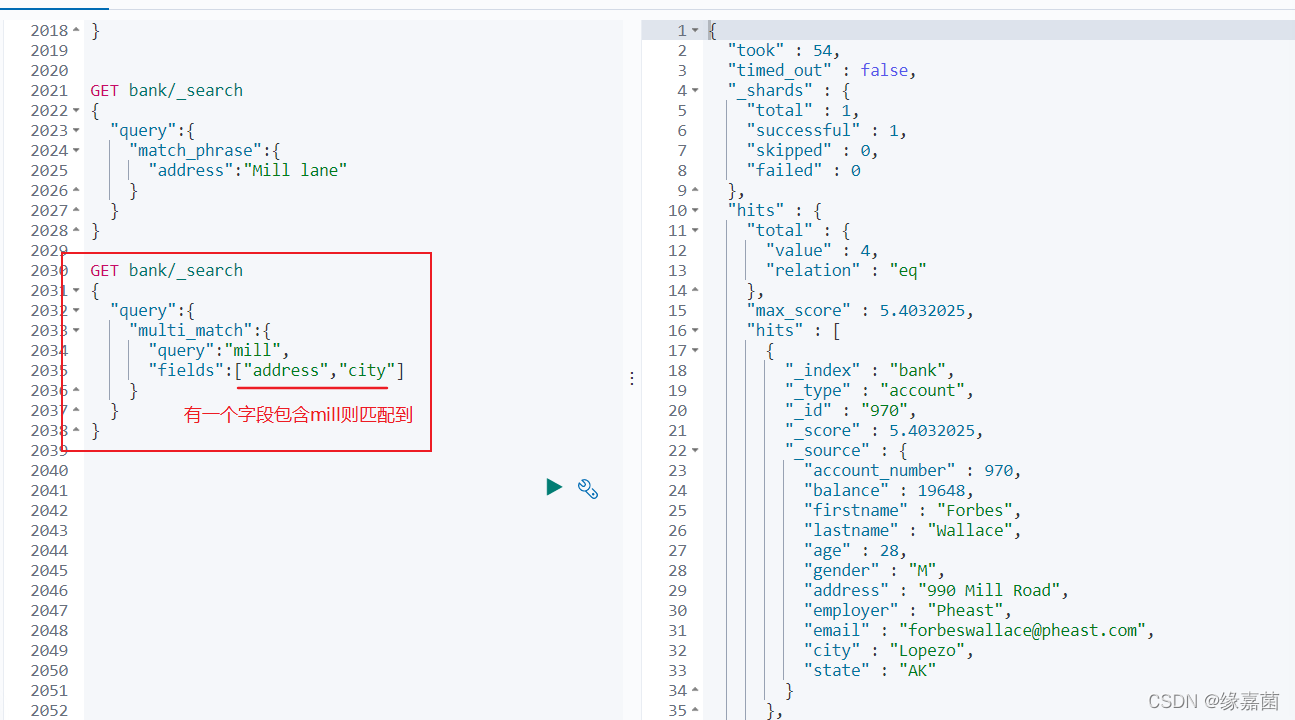The width and height of the screenshot is (1295, 720).
Task: Click the fold-end marker at line 2038
Action: point(77,430)
